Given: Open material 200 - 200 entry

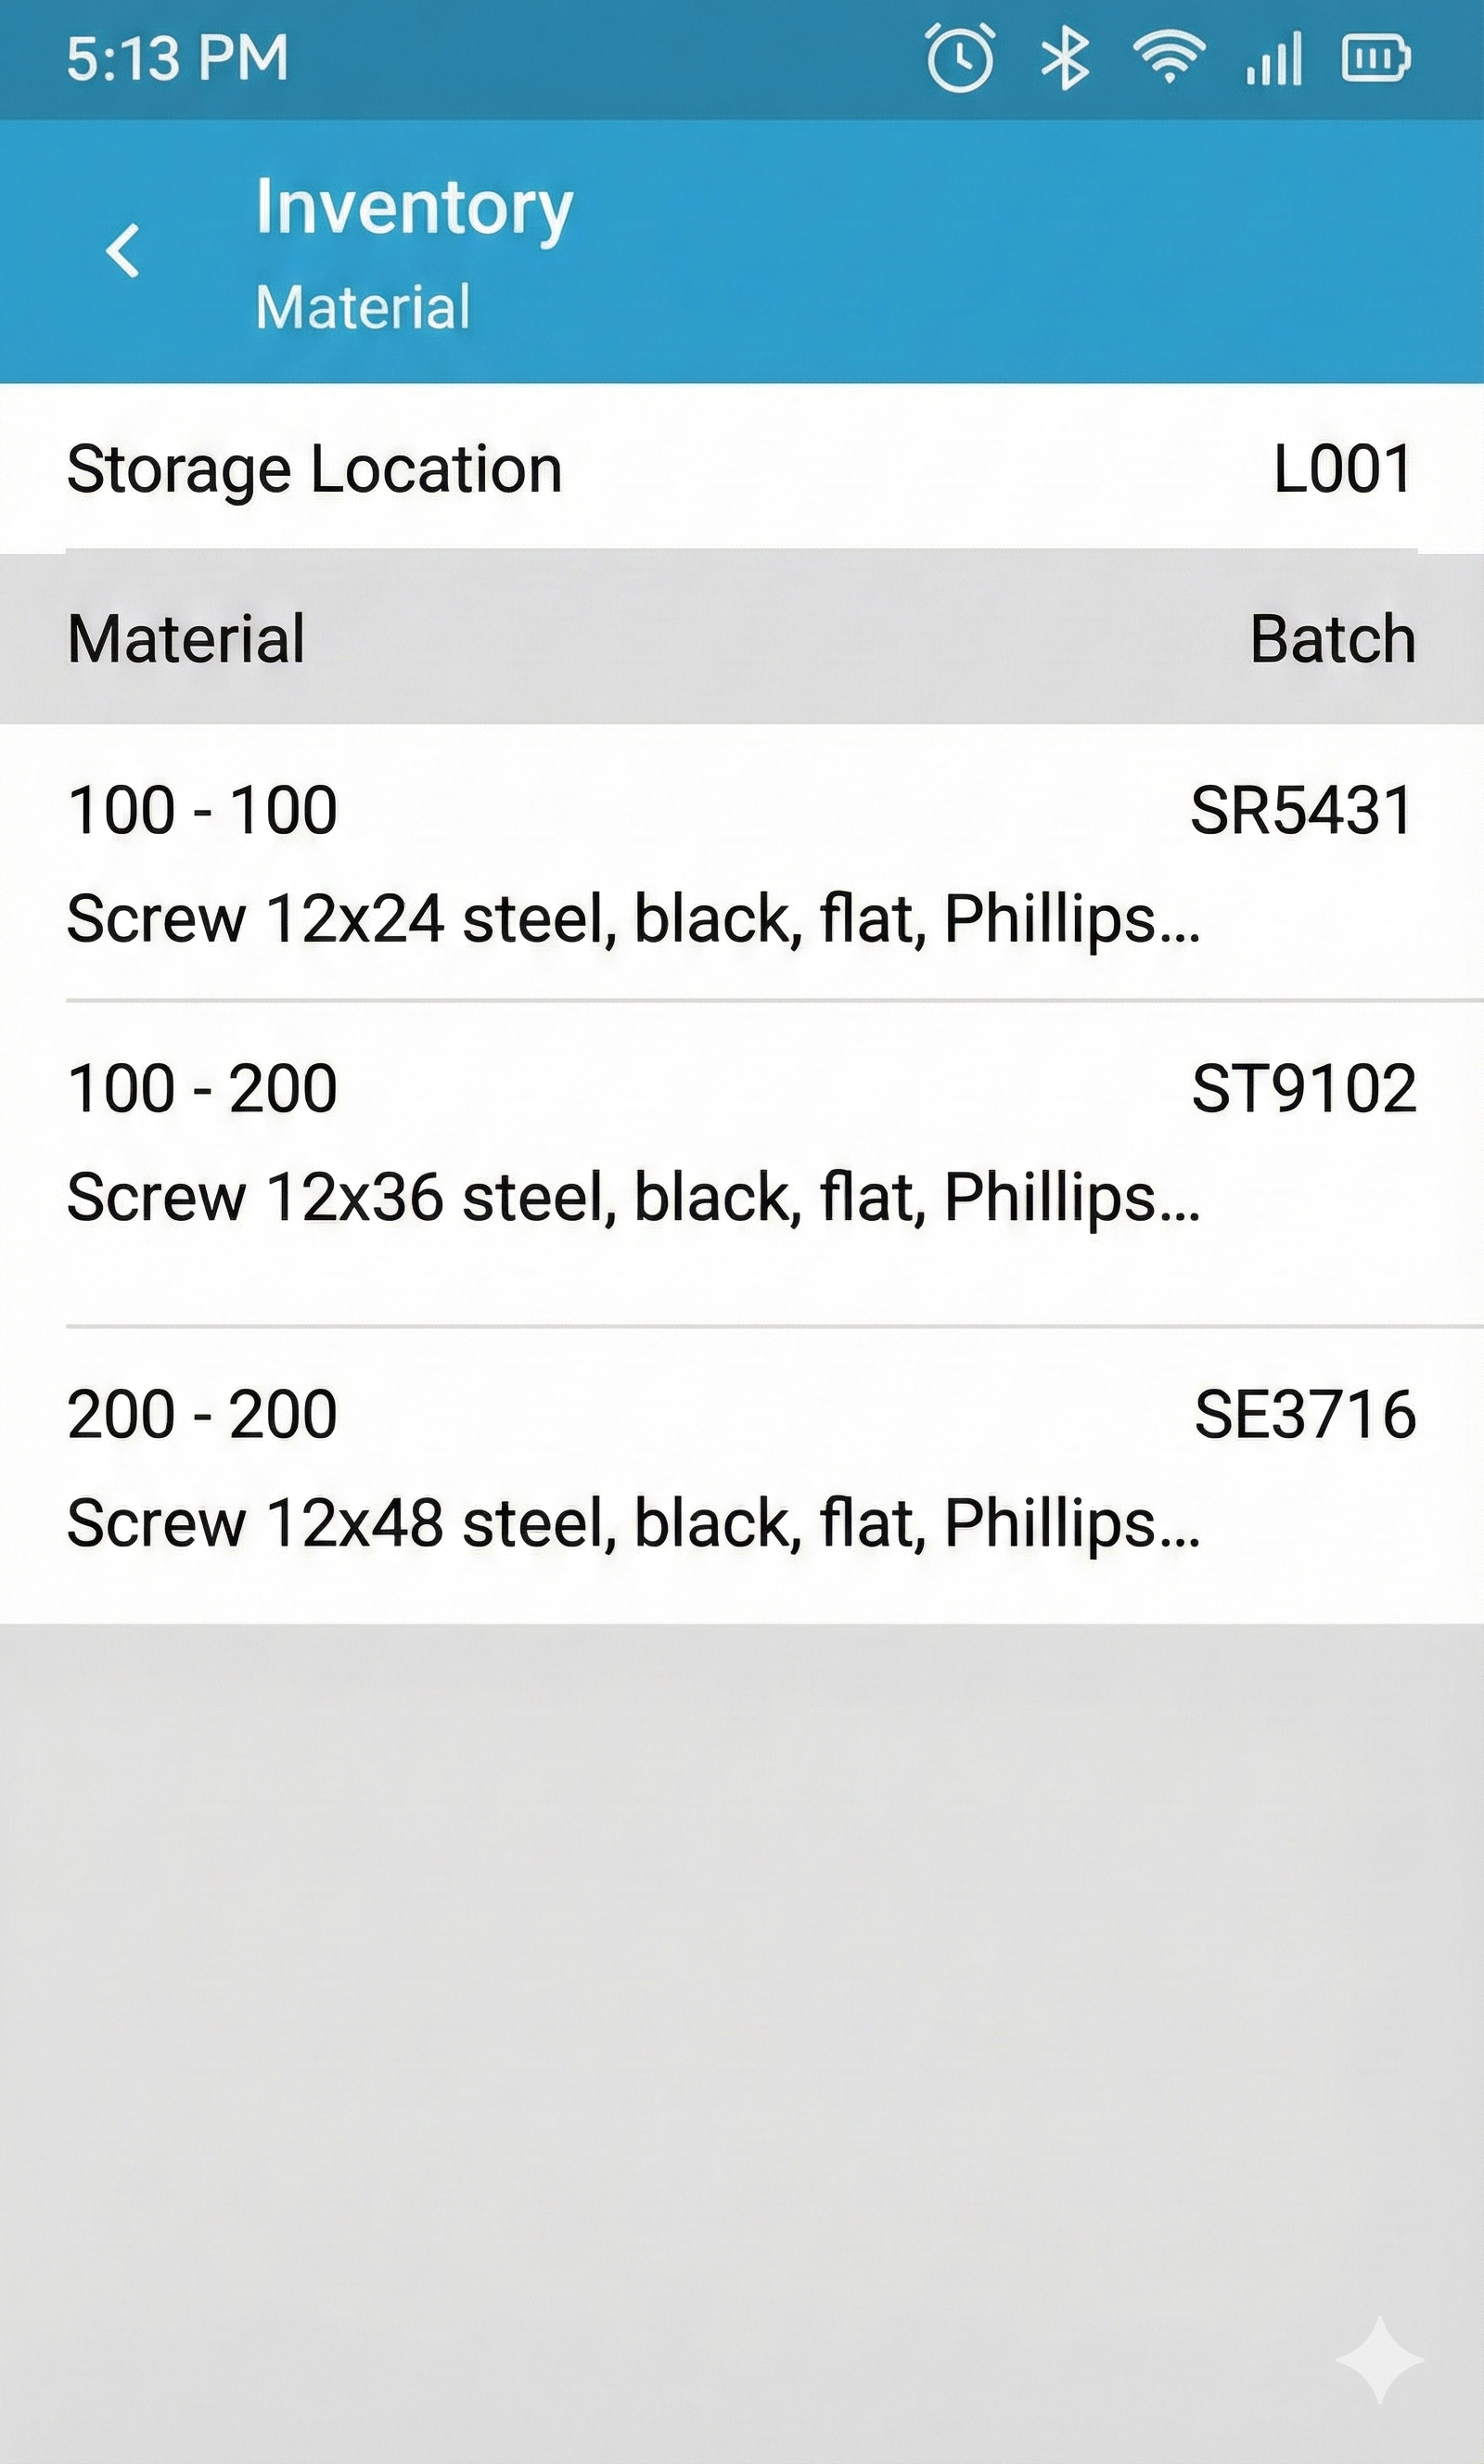Looking at the screenshot, I should (202, 1414).
